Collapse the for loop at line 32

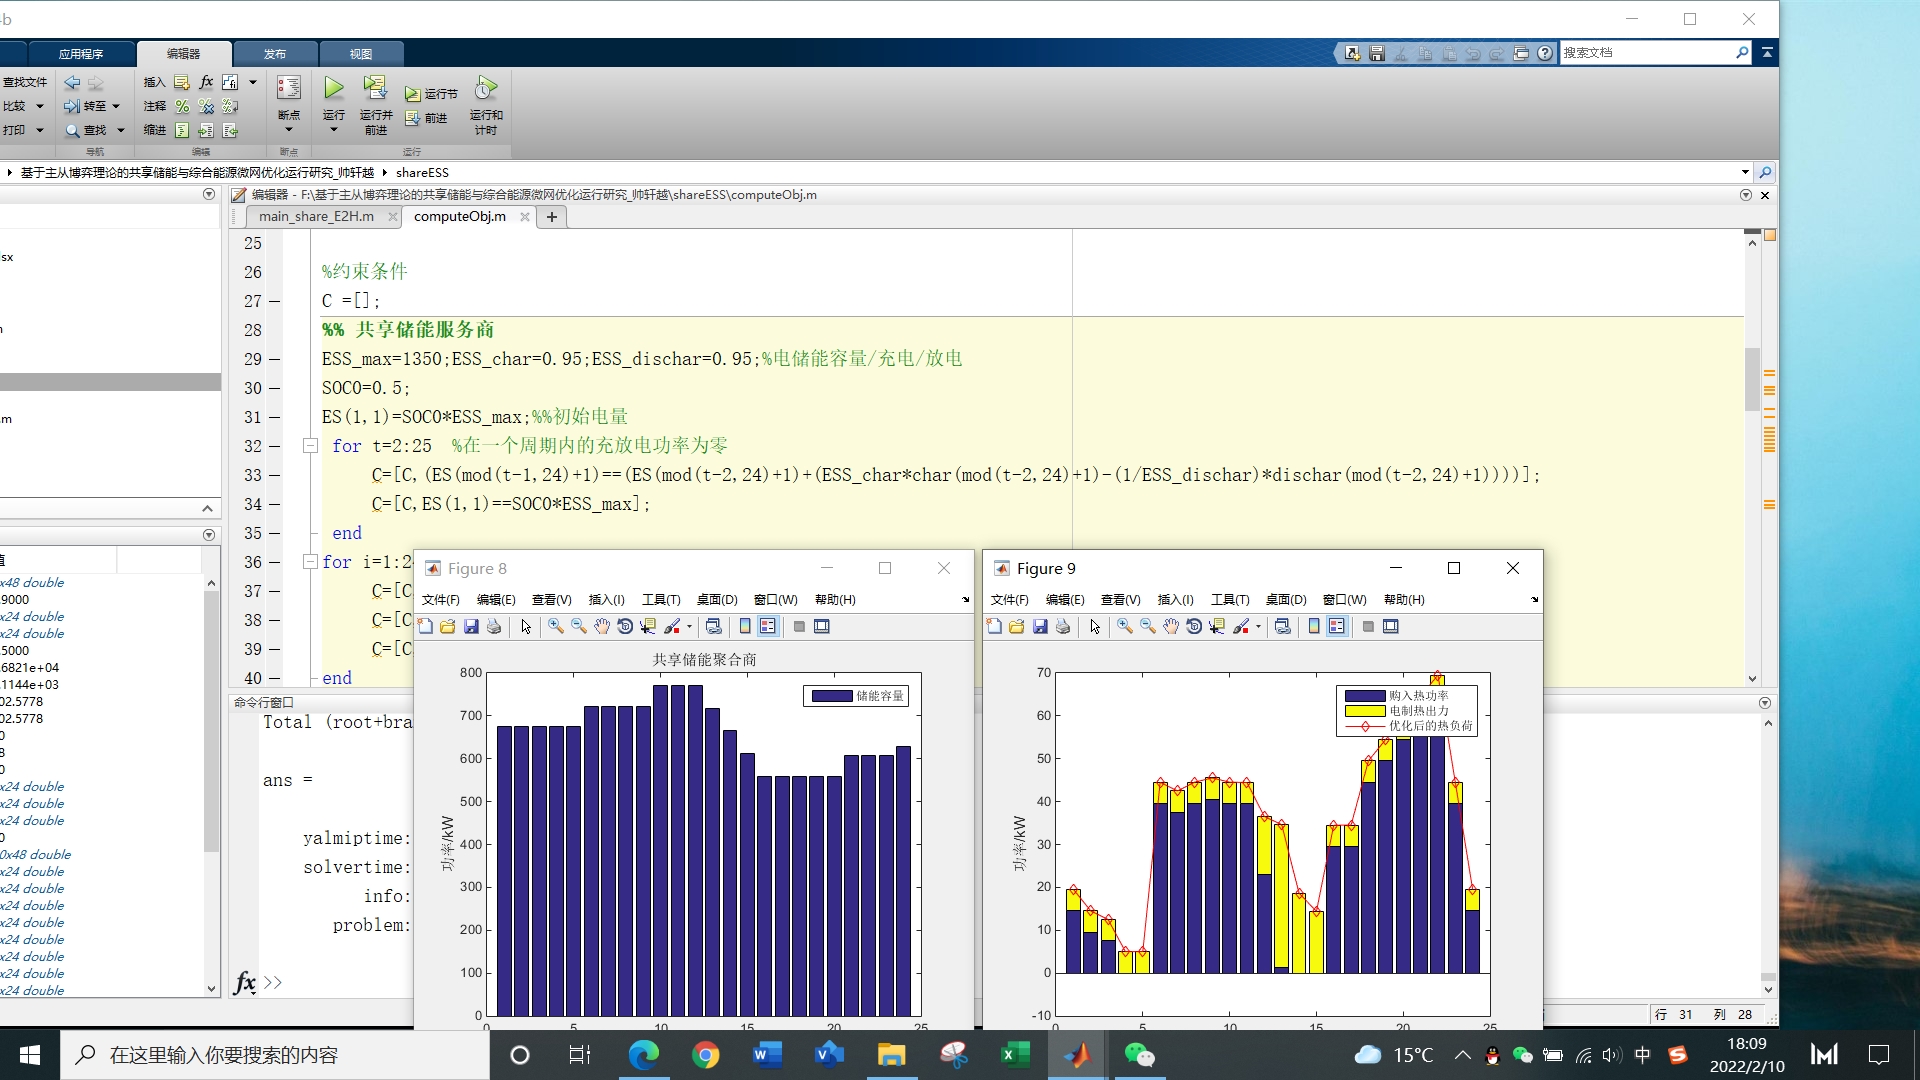(x=311, y=446)
